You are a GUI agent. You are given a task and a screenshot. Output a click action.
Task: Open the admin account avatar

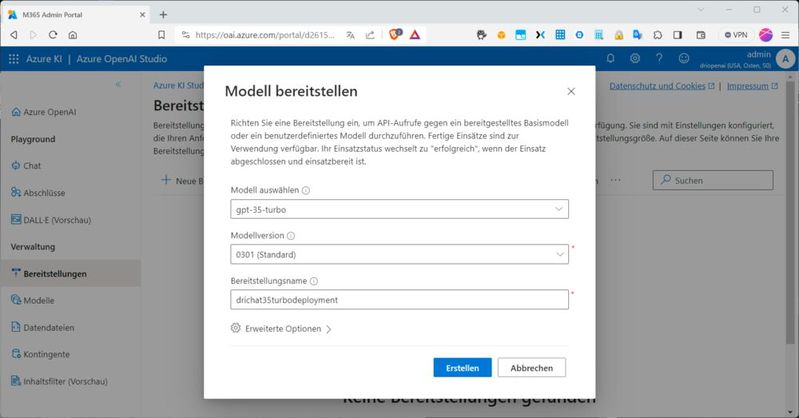(x=785, y=59)
